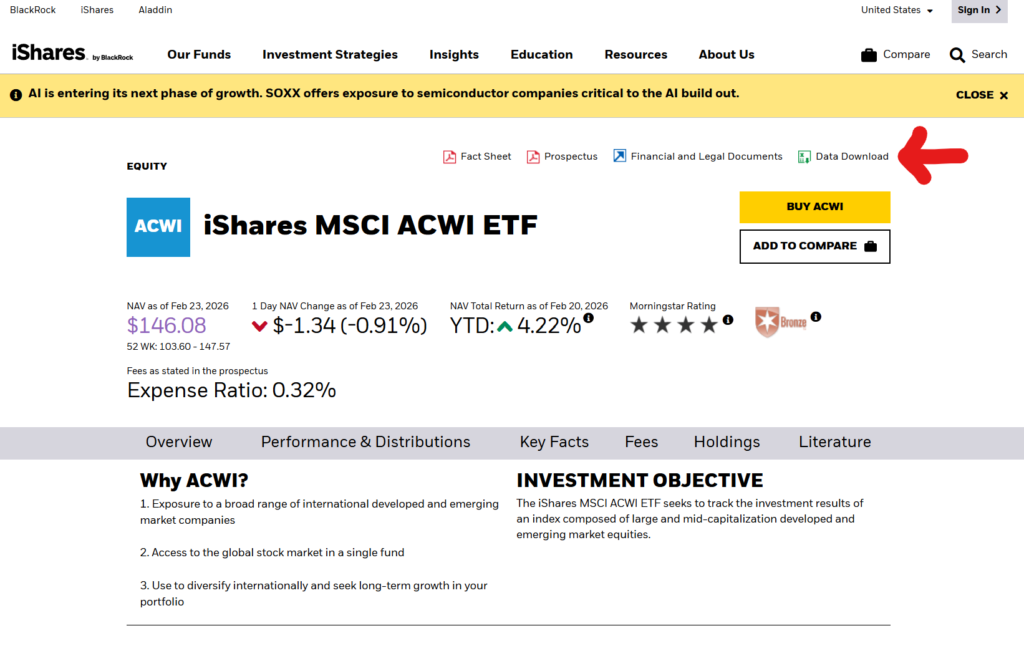Expand the Investment Strategies navigation menu
Viewport: 1024px width, 651px height.
(x=330, y=55)
